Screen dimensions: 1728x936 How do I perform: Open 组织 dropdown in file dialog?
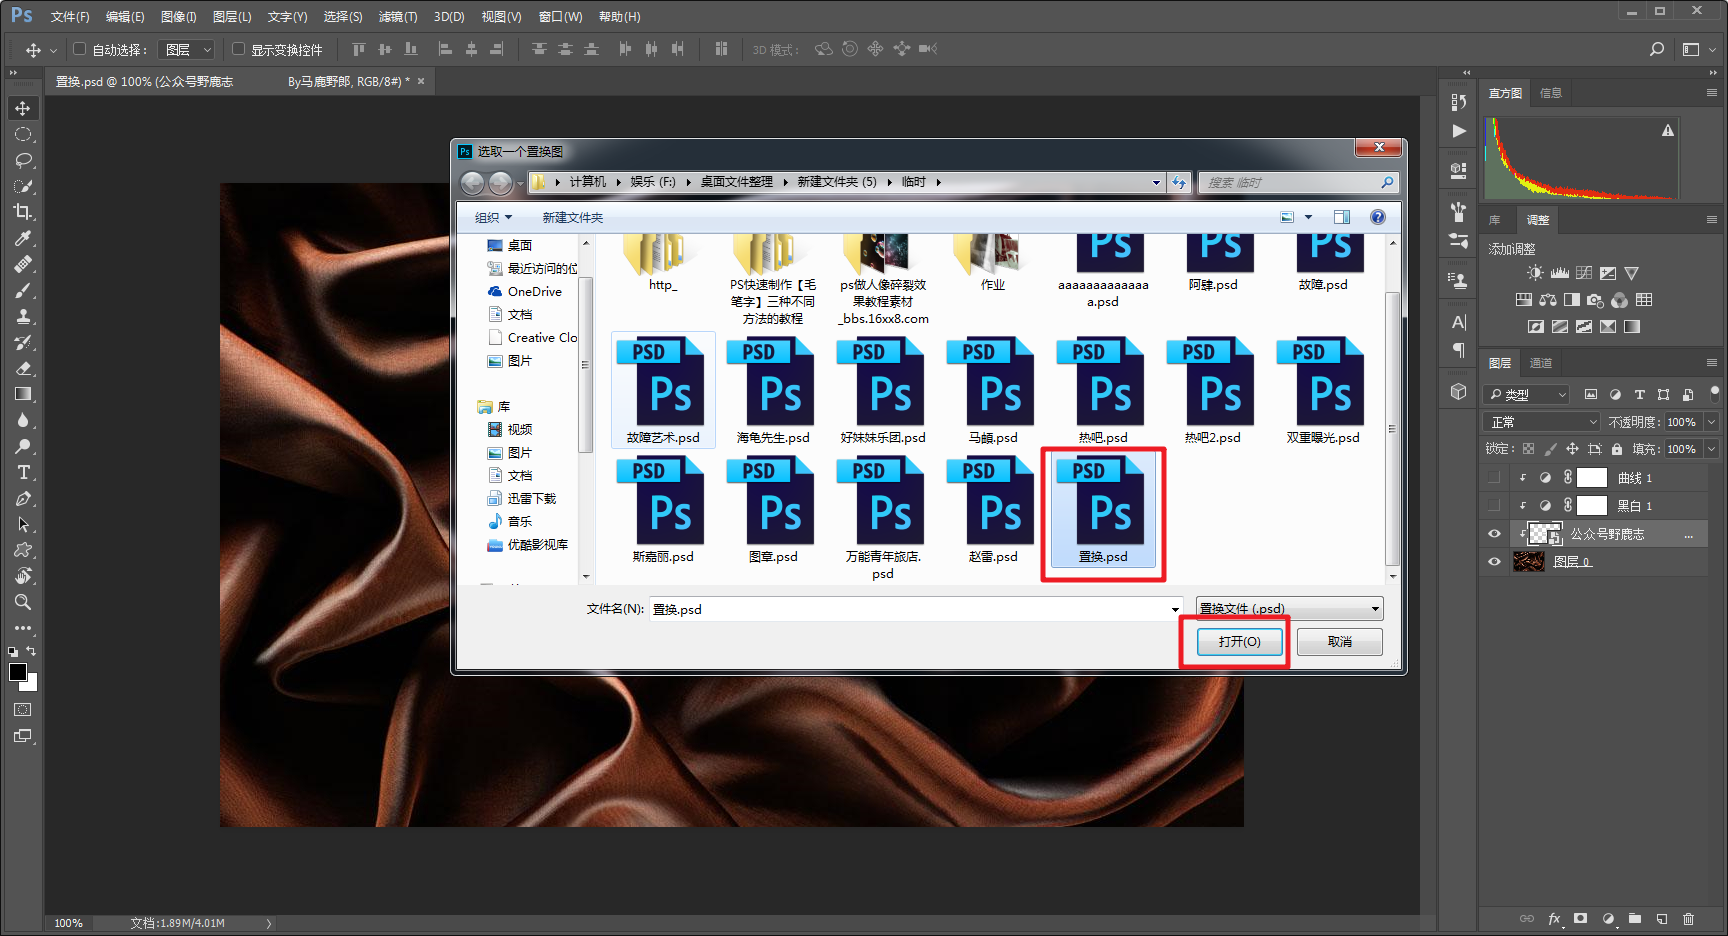coord(493,217)
